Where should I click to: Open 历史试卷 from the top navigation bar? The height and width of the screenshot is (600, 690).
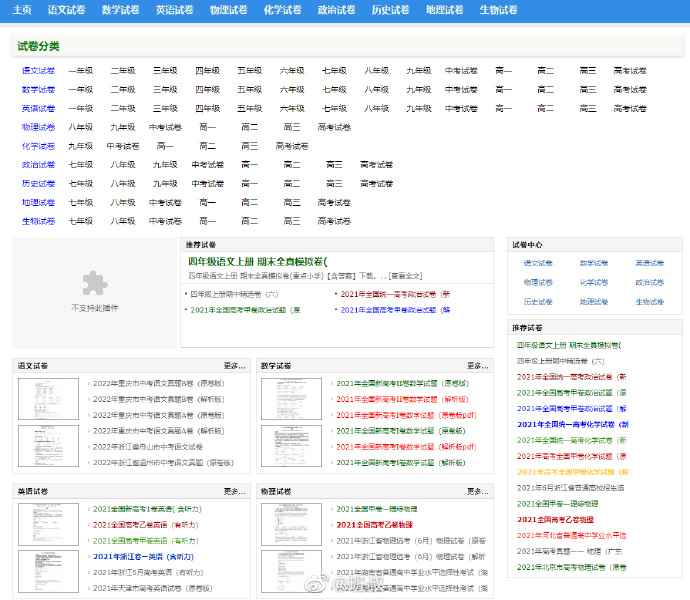pyautogui.click(x=390, y=10)
